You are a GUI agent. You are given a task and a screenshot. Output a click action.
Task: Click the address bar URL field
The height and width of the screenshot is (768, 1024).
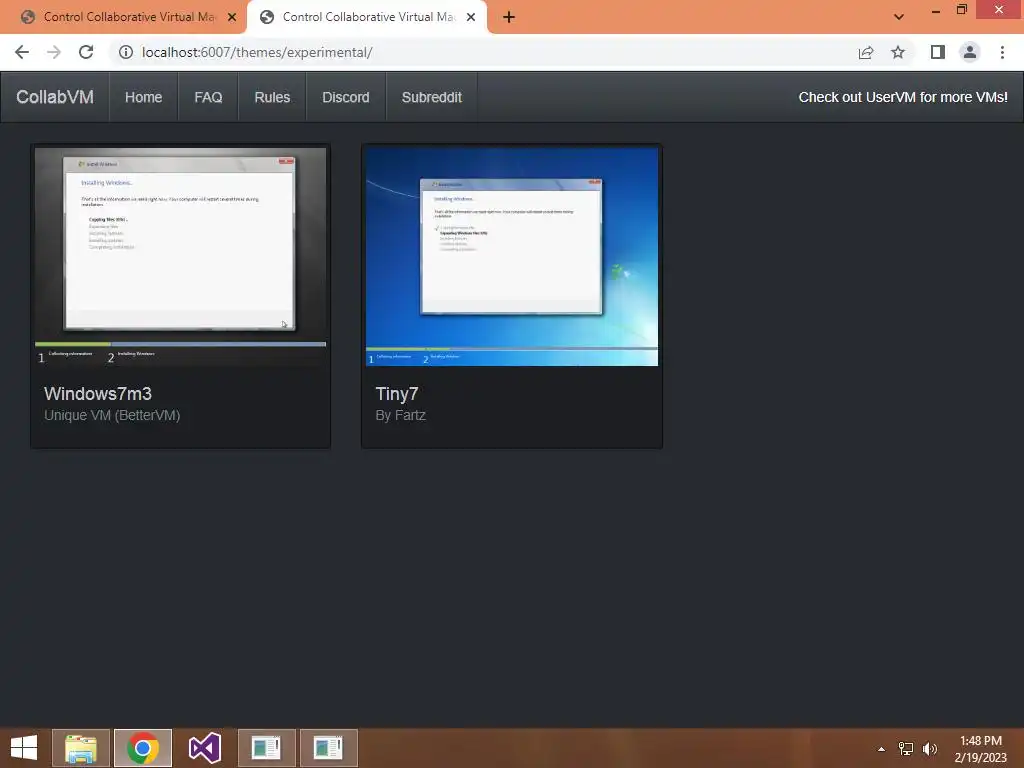click(x=483, y=52)
